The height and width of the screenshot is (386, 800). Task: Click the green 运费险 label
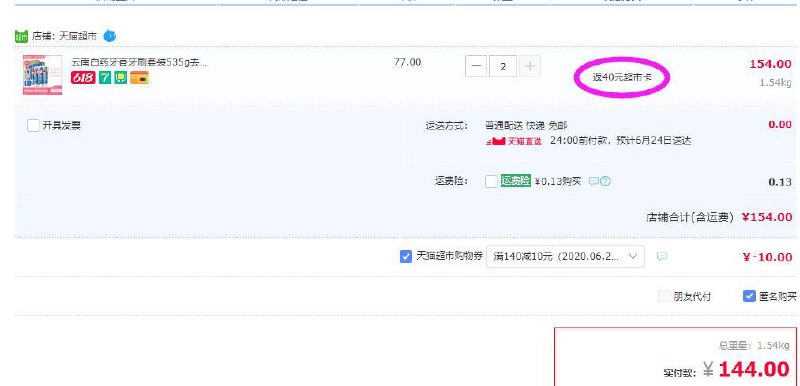(x=515, y=181)
